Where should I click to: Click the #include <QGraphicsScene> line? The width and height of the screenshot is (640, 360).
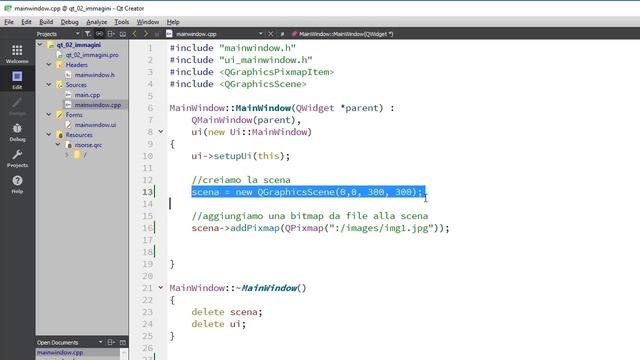pyautogui.click(x=238, y=84)
